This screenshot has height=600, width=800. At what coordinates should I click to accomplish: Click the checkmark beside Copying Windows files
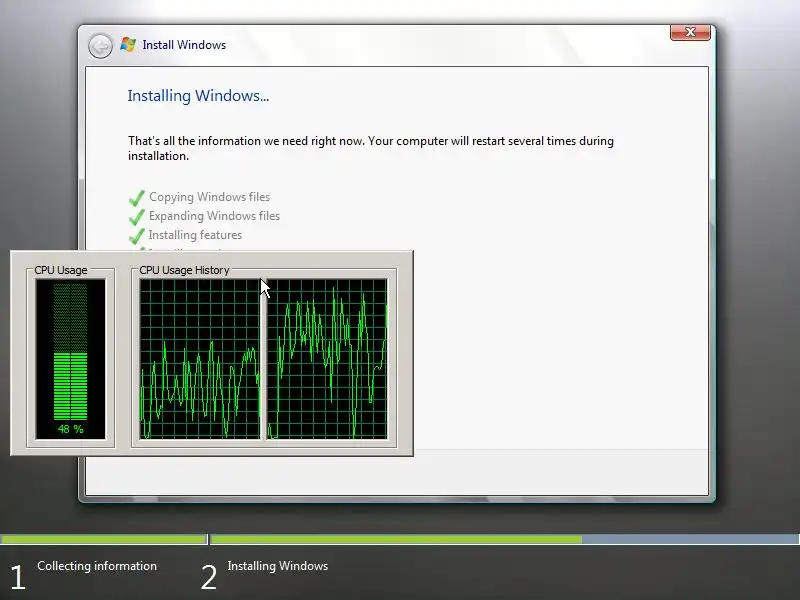(137, 197)
